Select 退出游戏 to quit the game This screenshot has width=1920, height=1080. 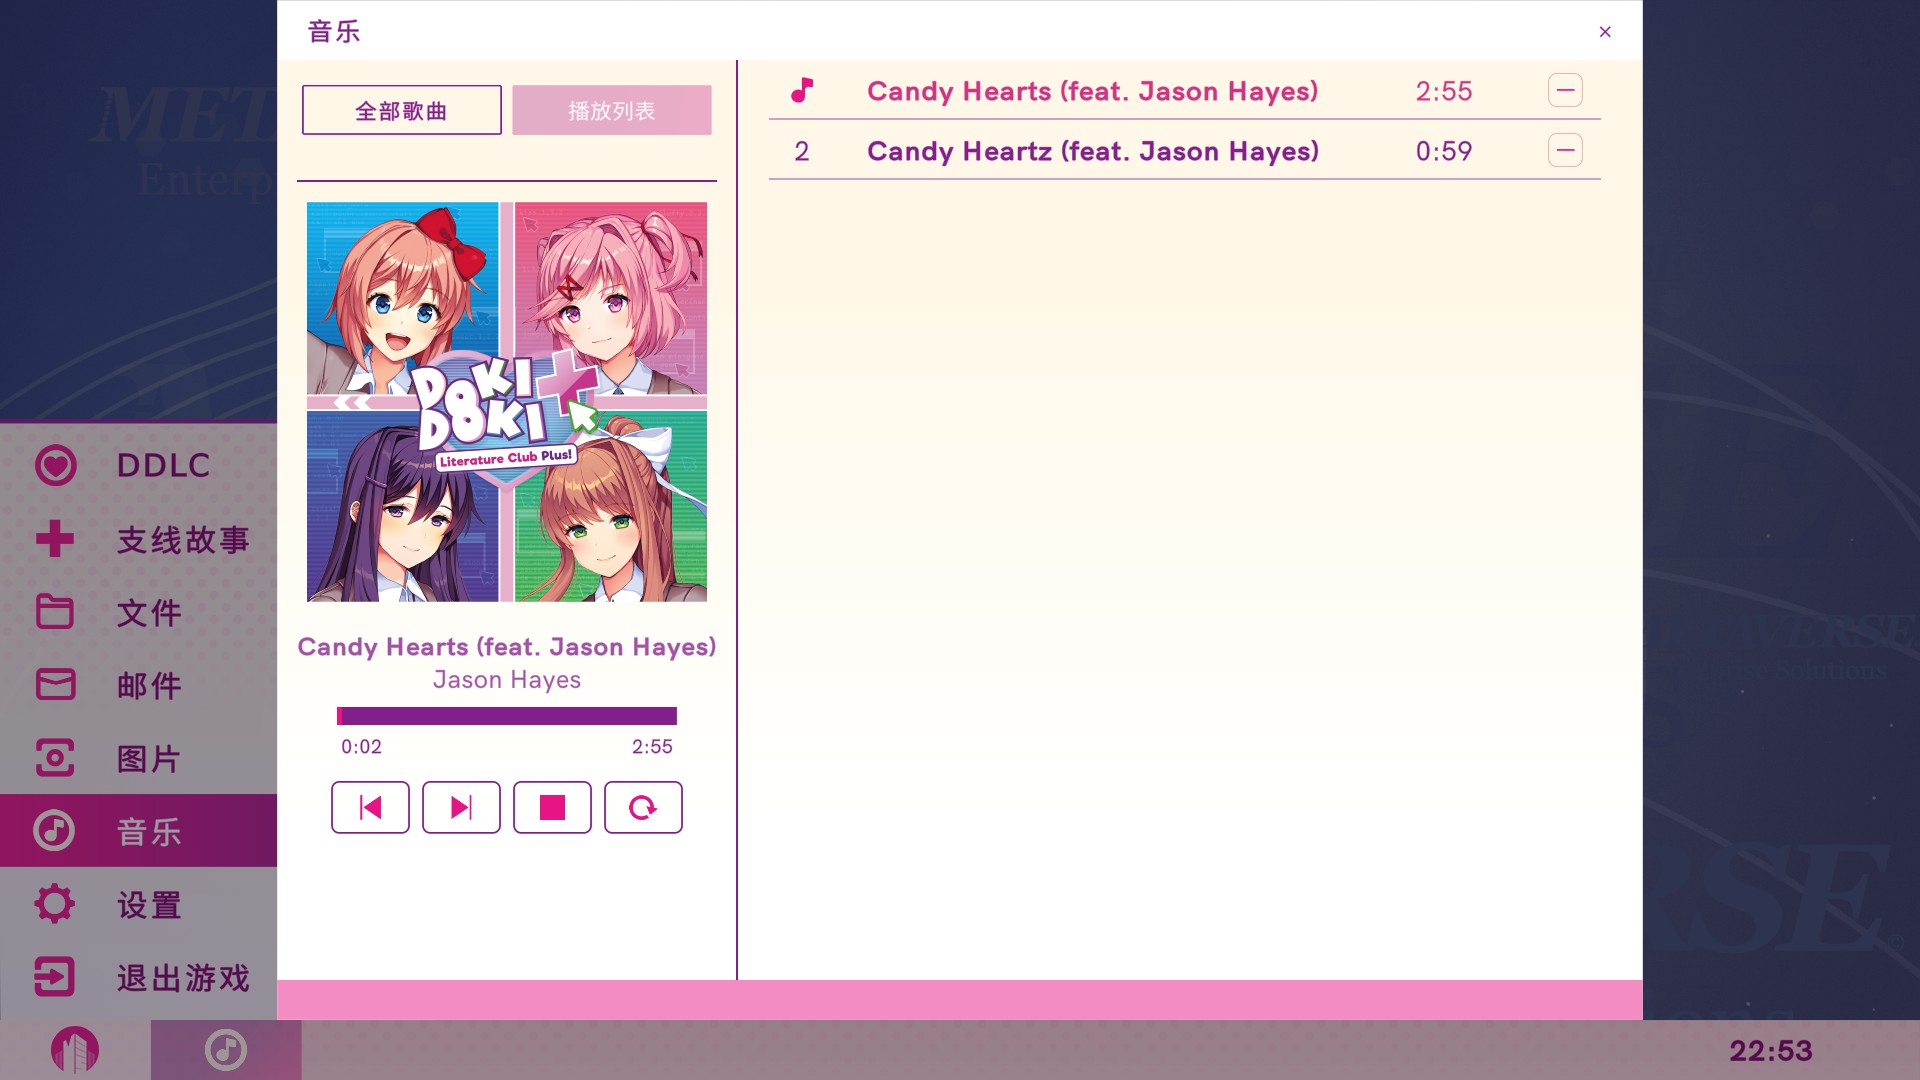(138, 977)
